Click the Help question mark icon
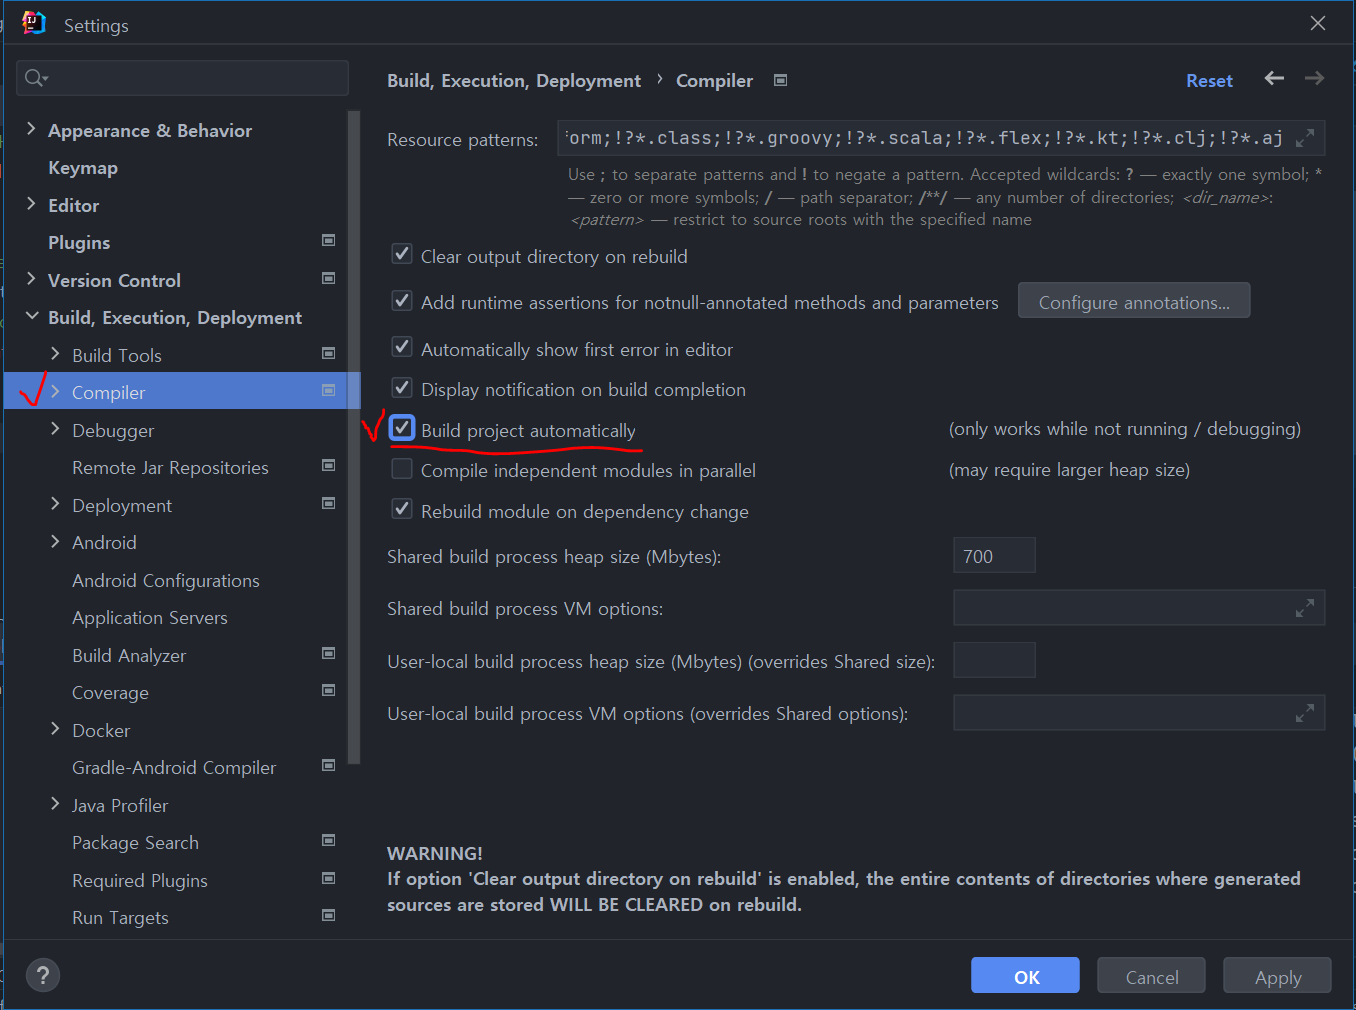Viewport: 1356px width, 1010px height. coord(42,975)
